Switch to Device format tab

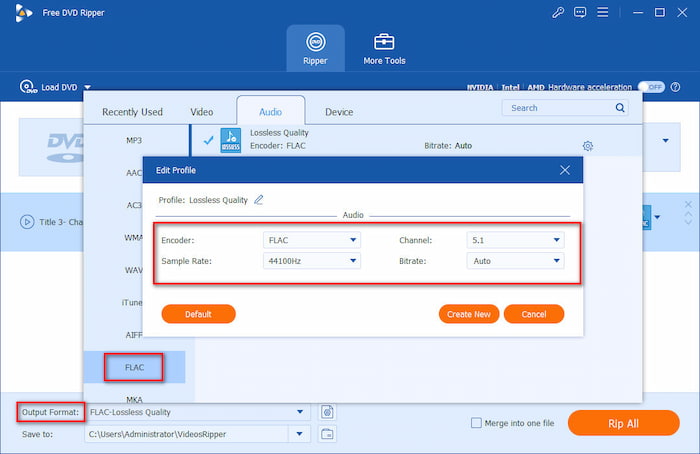339,112
